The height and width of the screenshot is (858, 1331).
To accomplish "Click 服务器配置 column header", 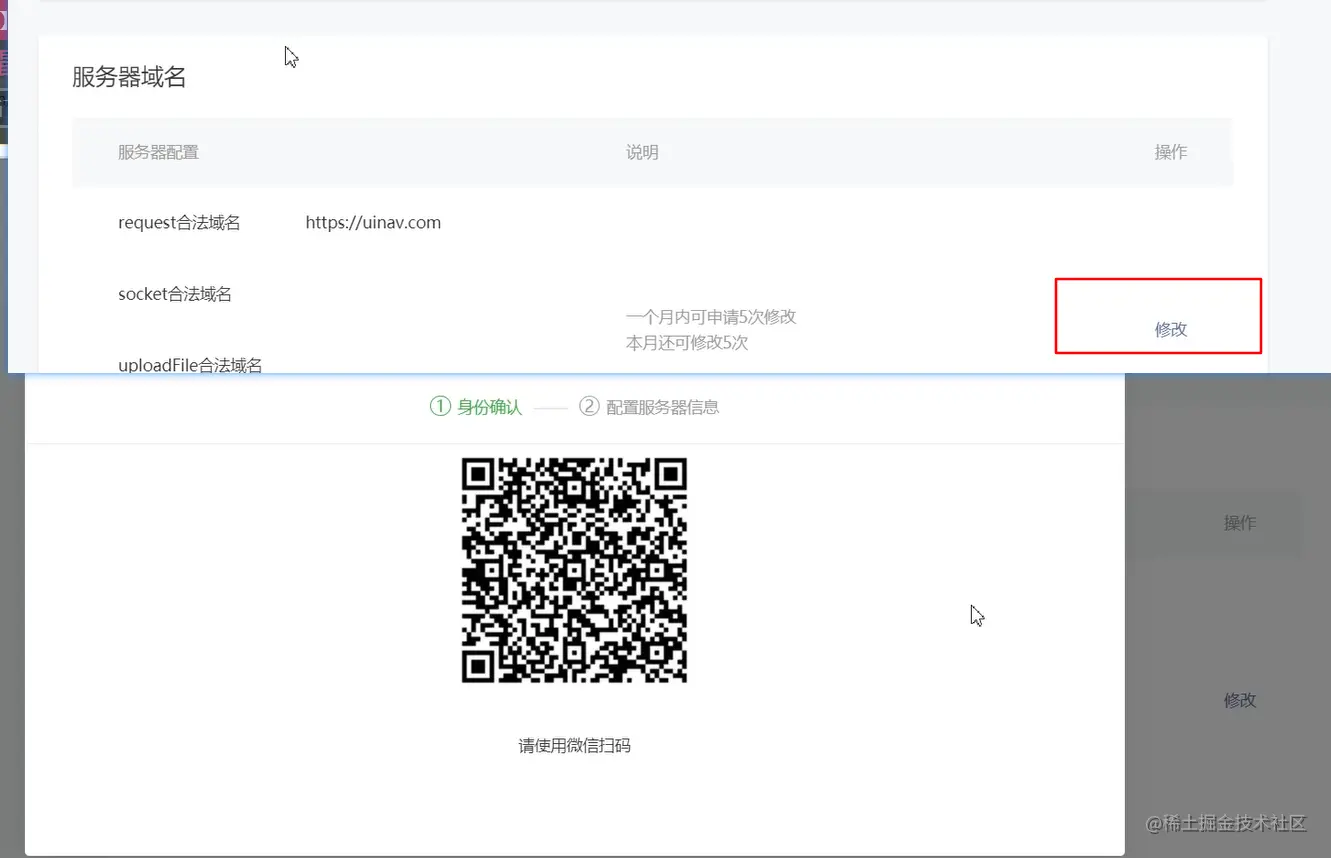I will click(158, 152).
